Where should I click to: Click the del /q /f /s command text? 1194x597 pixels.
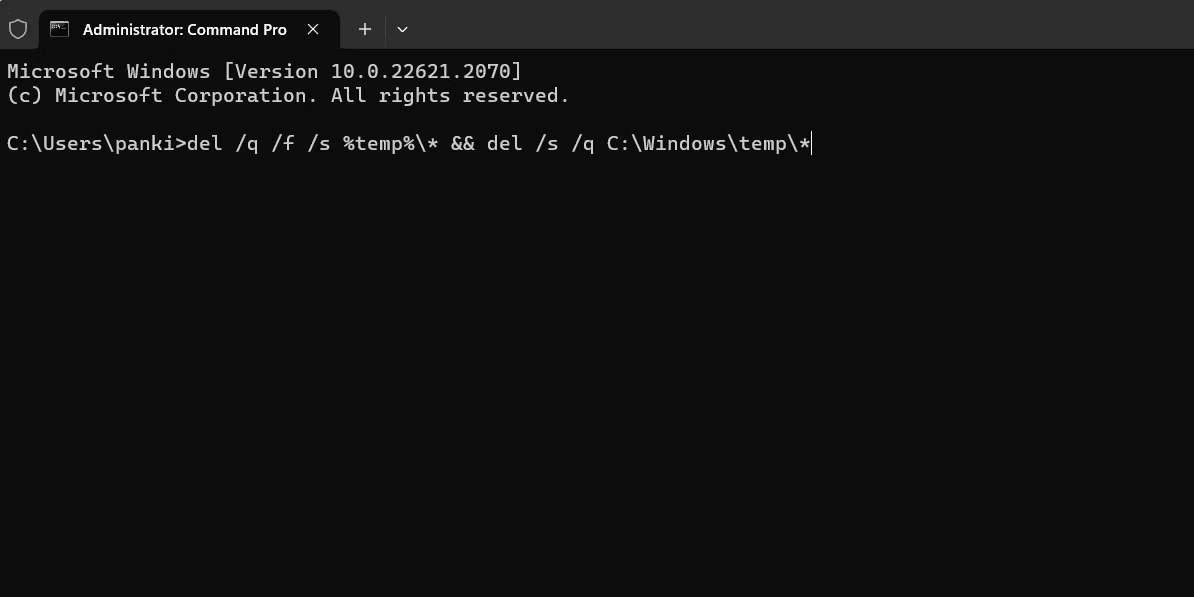coord(258,143)
